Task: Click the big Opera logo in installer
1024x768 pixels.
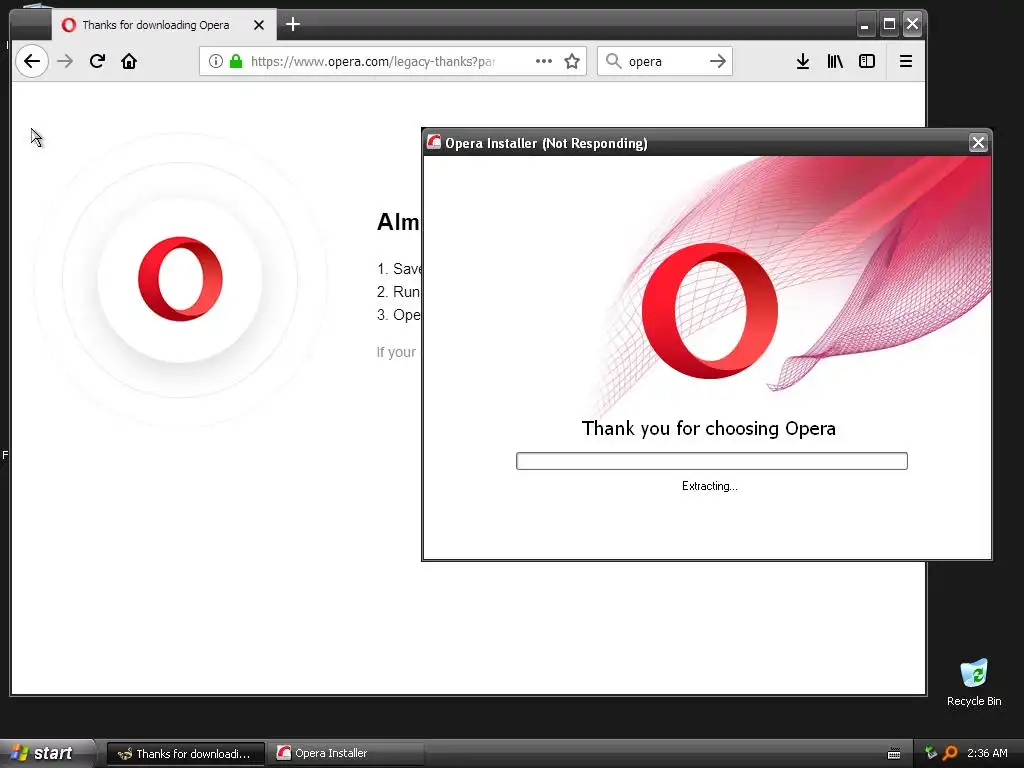Action: point(710,311)
